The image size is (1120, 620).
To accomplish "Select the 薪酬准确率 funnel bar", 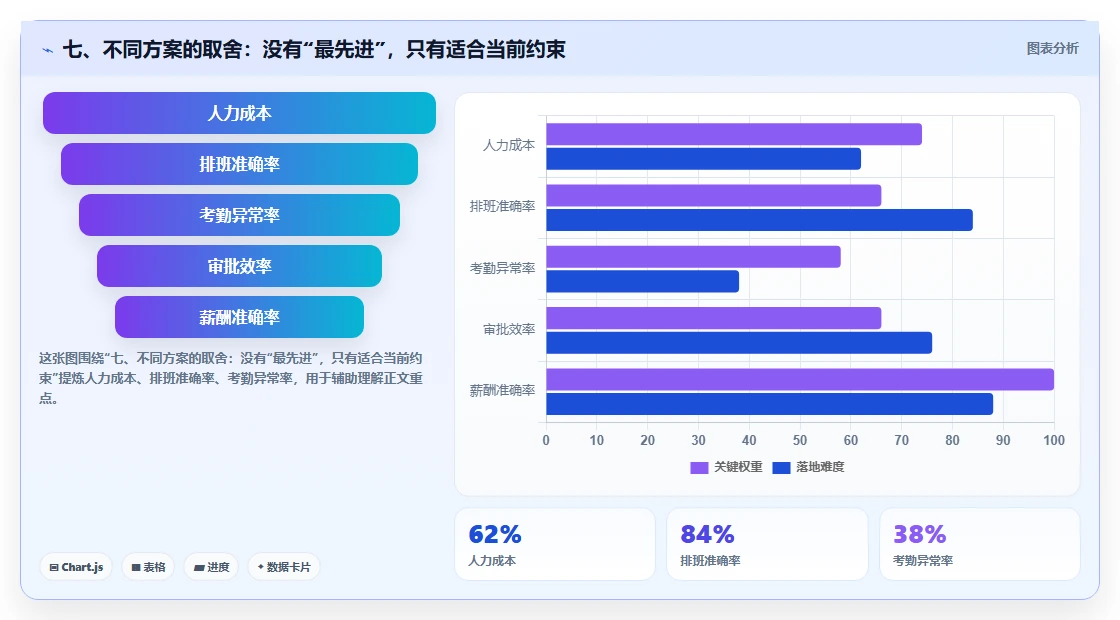I will click(x=239, y=317).
